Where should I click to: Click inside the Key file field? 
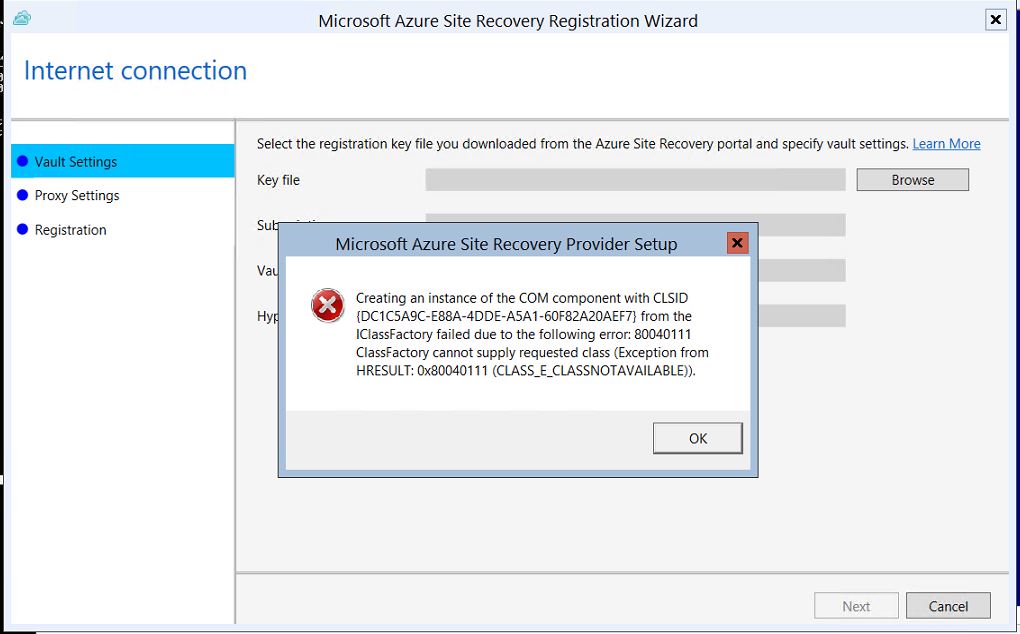[x=635, y=180]
